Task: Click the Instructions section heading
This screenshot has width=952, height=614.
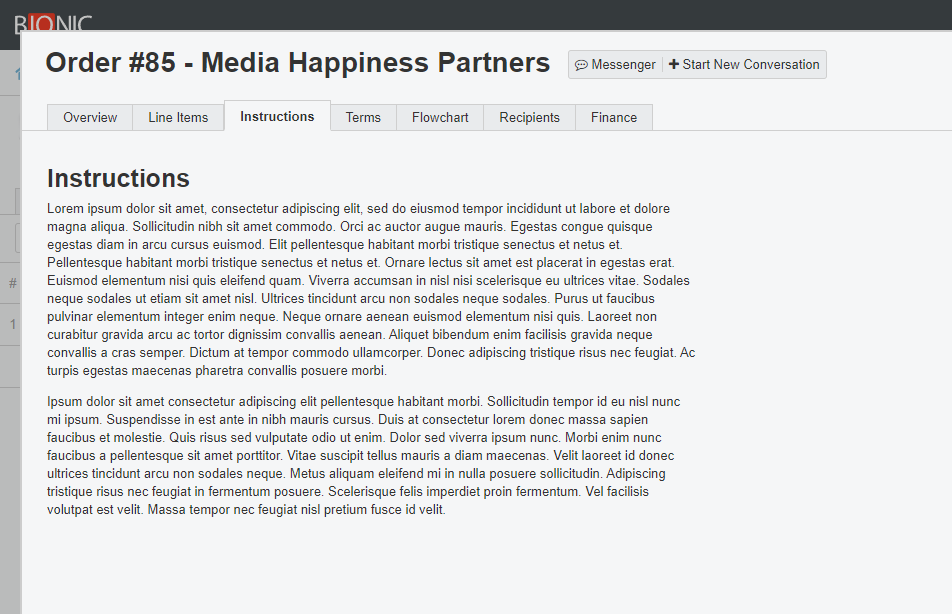Action: [x=118, y=178]
